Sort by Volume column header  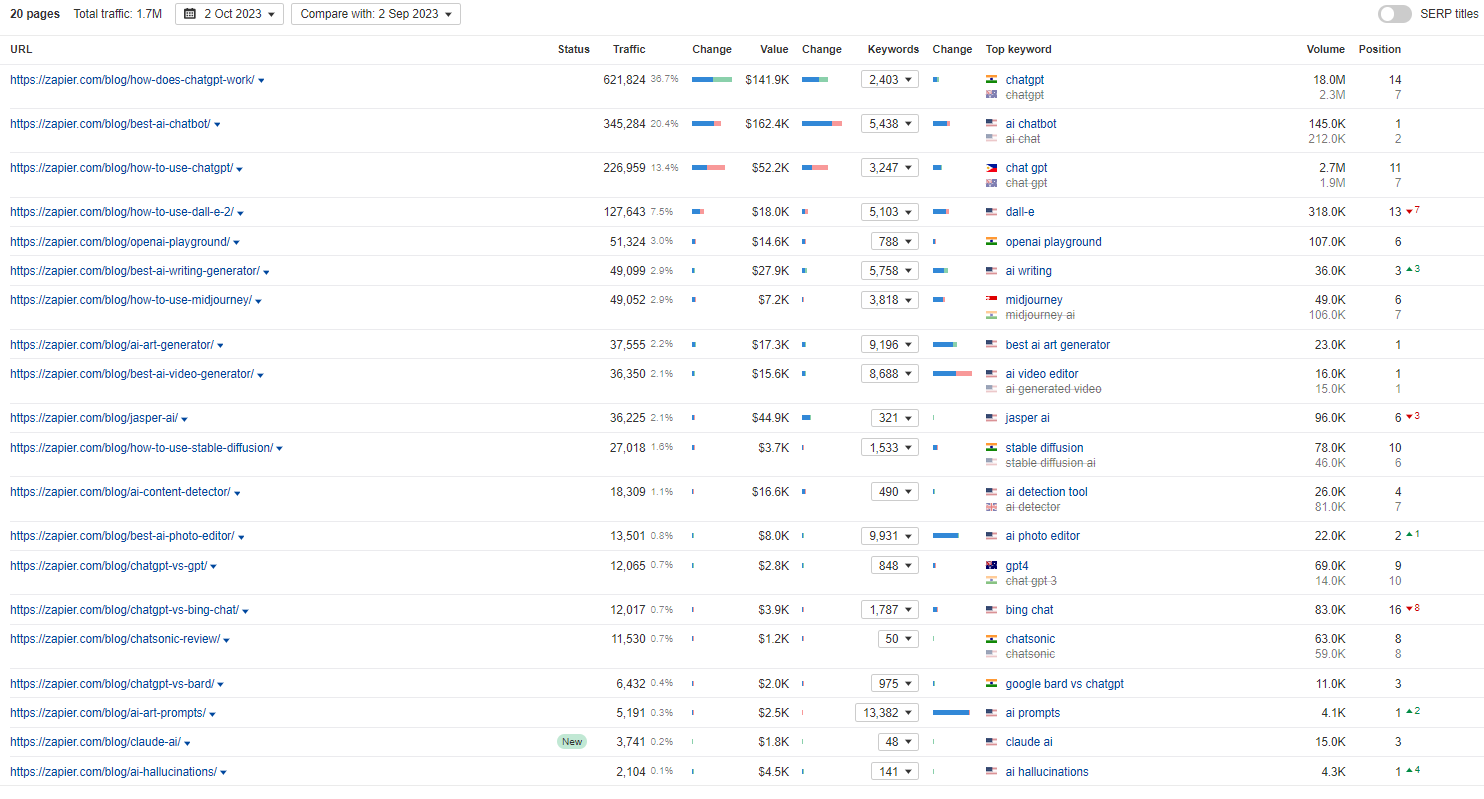1326,49
